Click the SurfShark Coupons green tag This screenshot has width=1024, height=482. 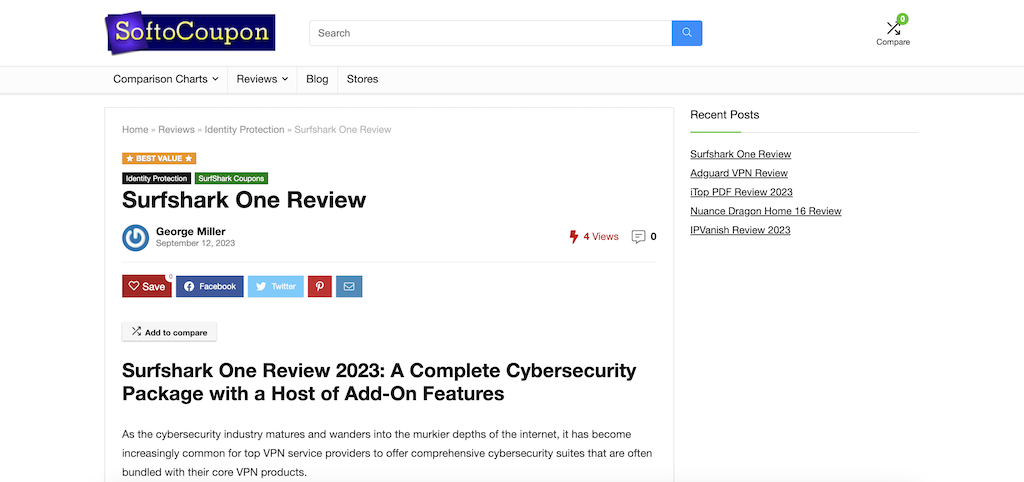click(x=231, y=178)
